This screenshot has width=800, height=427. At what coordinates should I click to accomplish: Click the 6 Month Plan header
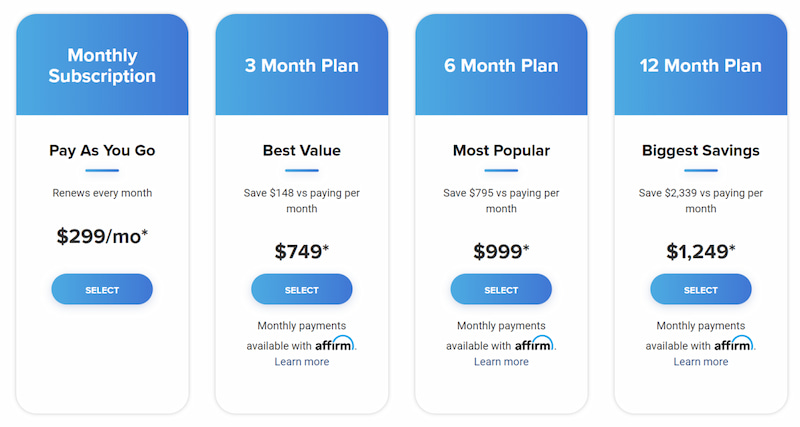pyautogui.click(x=501, y=65)
